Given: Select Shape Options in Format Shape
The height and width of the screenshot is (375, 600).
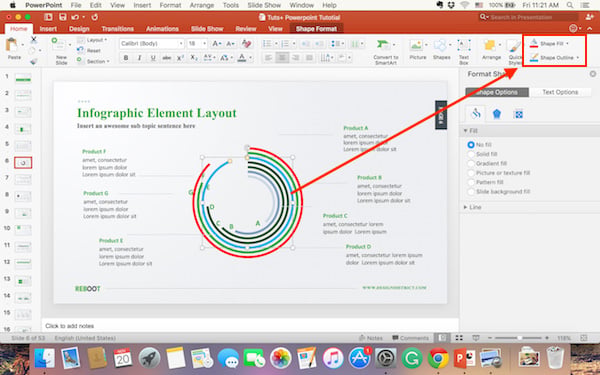Looking at the screenshot, I should 497,92.
